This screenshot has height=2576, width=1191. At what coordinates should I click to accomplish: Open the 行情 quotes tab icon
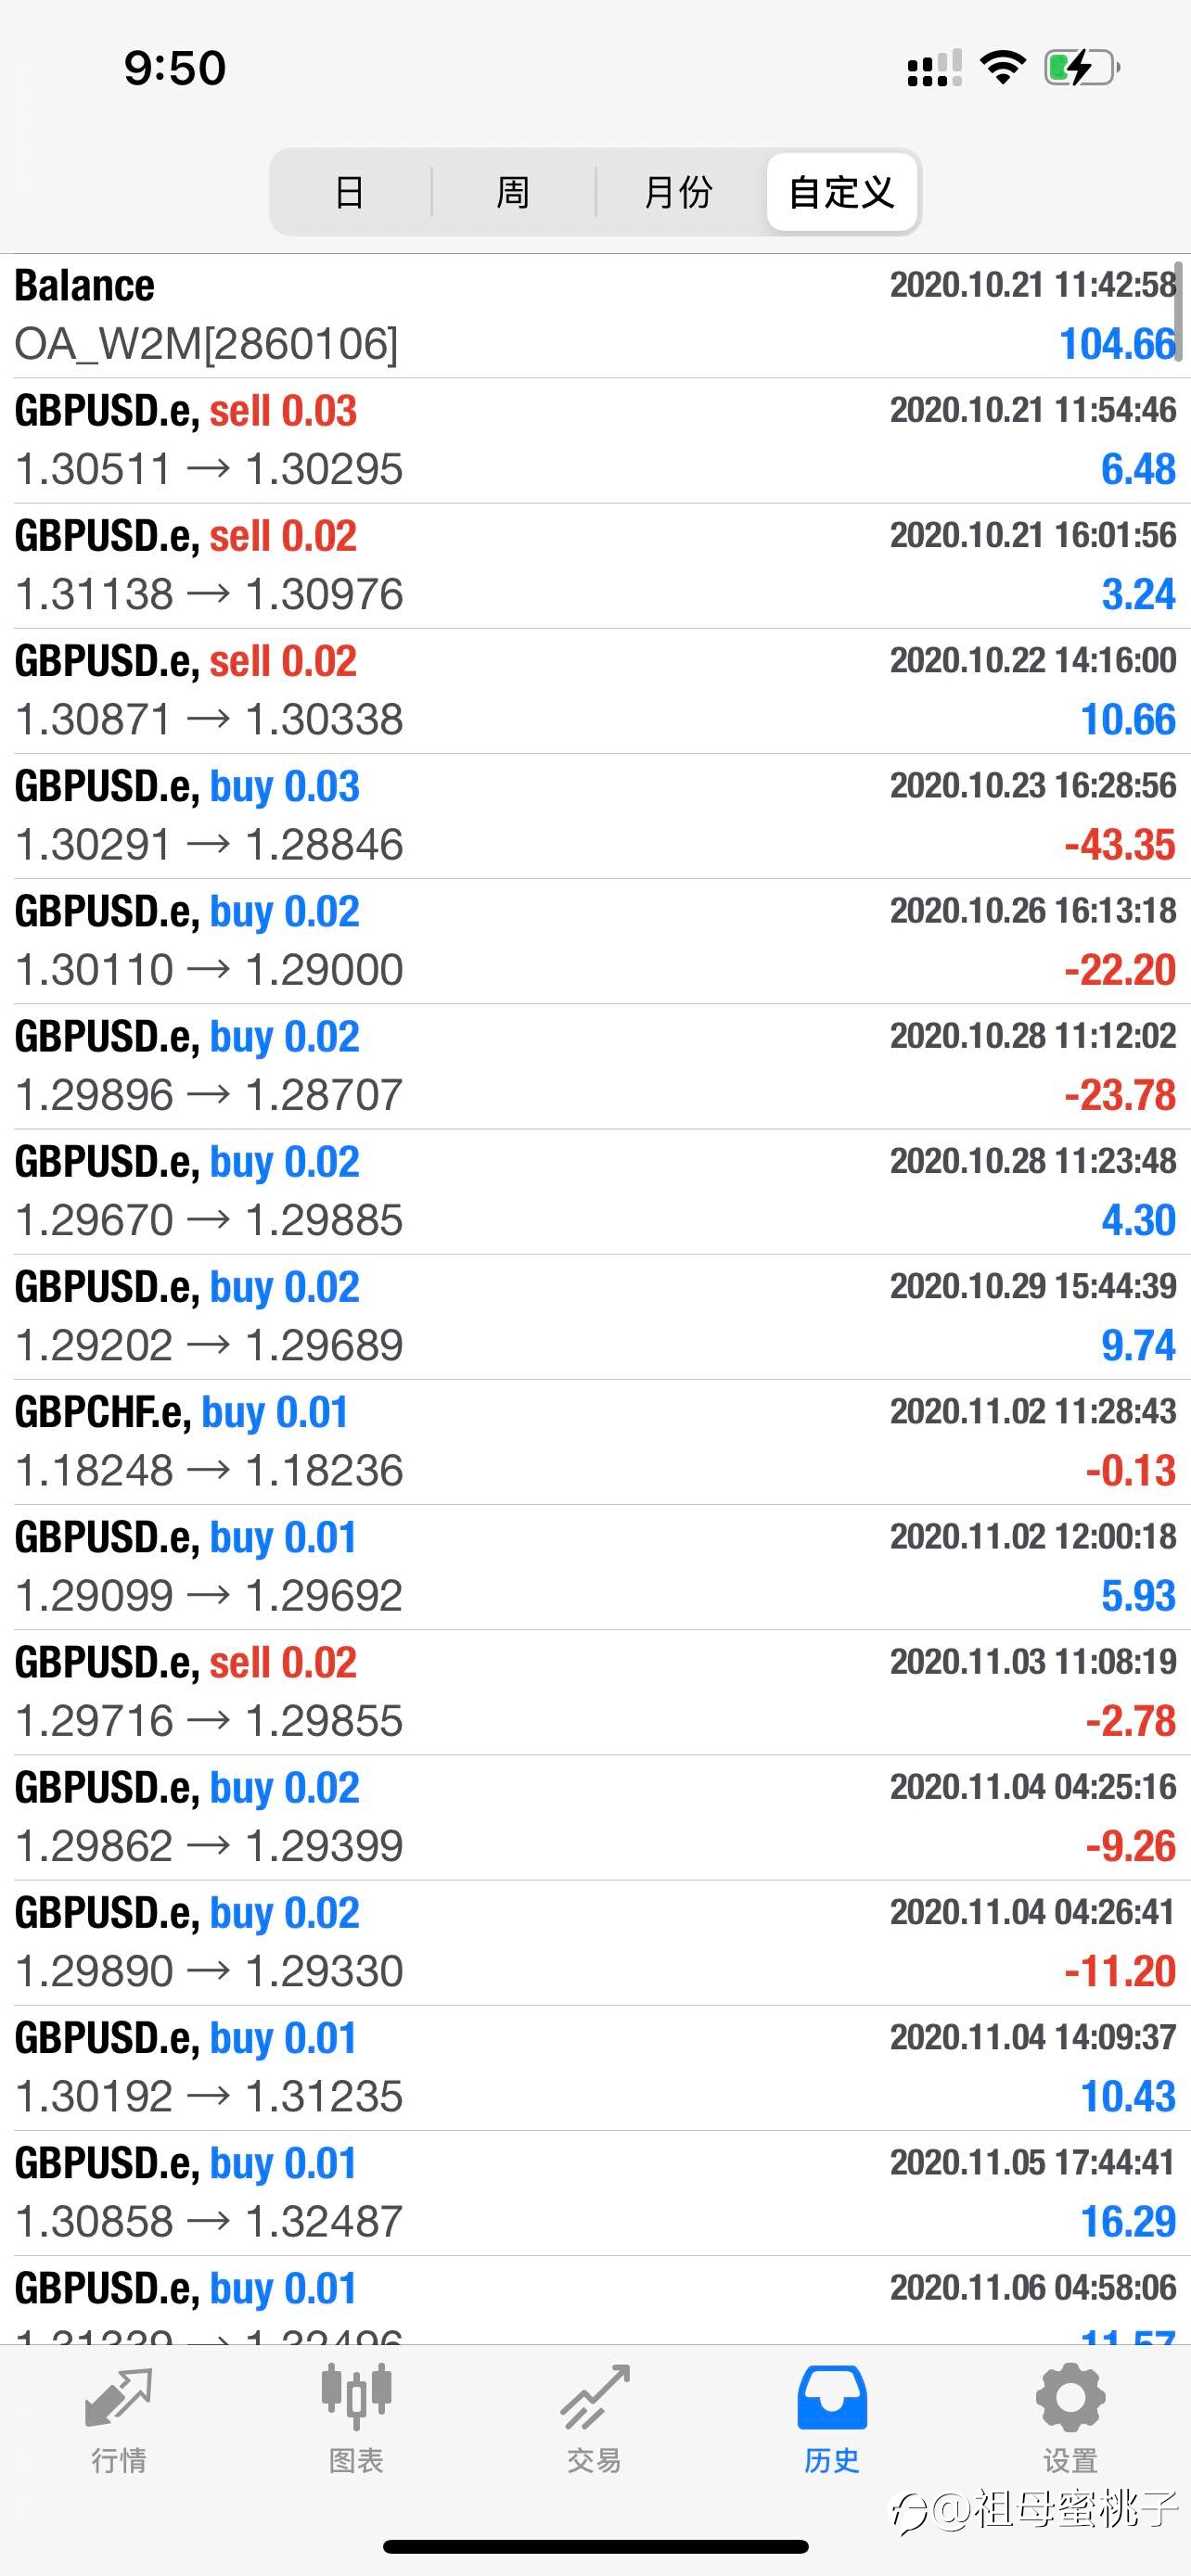(119, 2399)
